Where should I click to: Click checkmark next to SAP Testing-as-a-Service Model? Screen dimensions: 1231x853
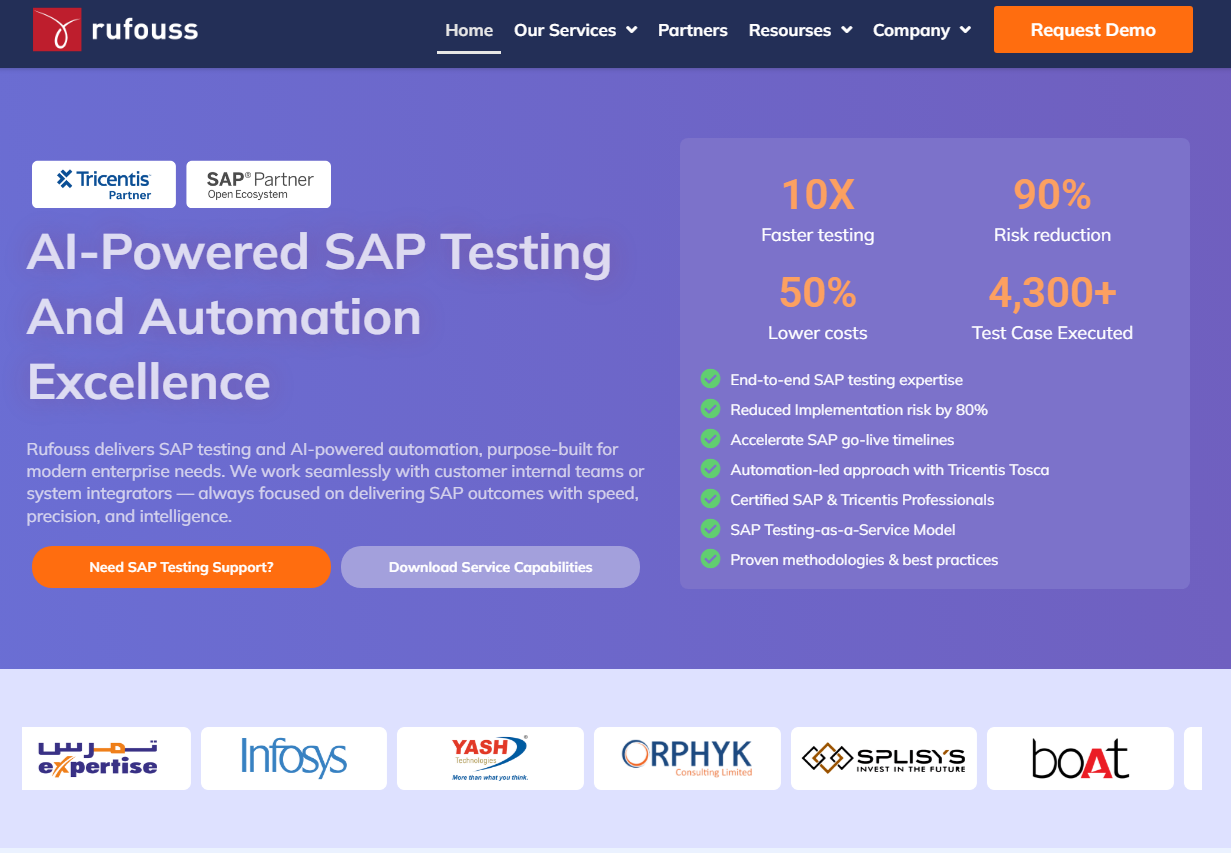pyautogui.click(x=710, y=529)
